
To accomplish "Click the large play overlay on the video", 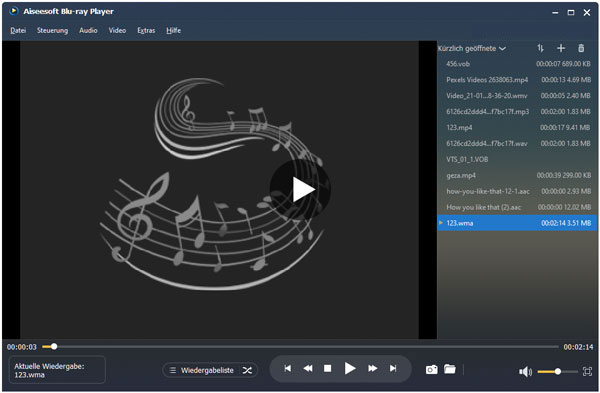I will coord(301,189).
